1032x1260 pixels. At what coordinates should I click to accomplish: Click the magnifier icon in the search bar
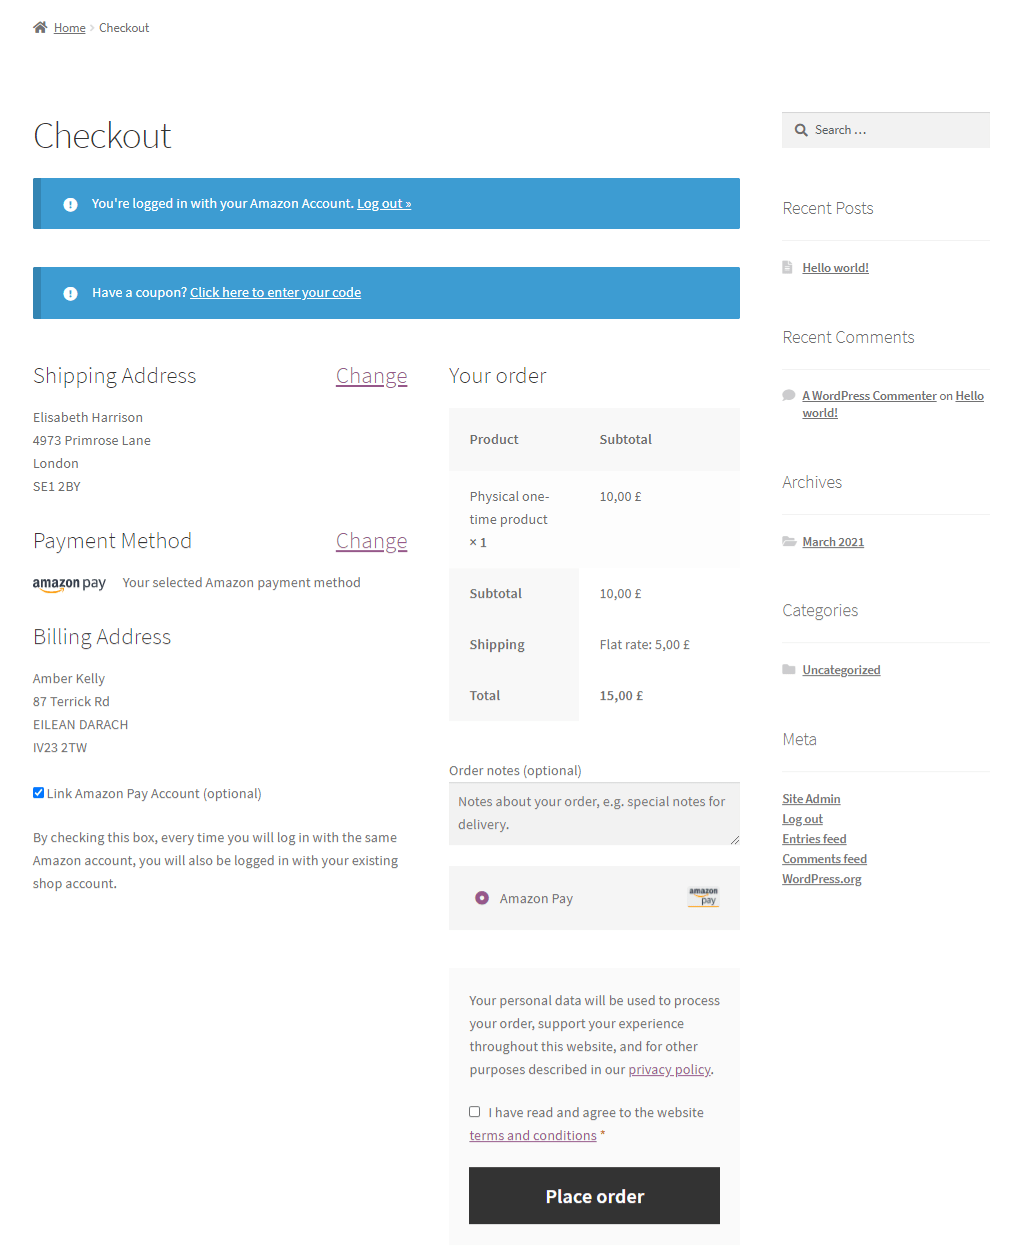pos(800,129)
